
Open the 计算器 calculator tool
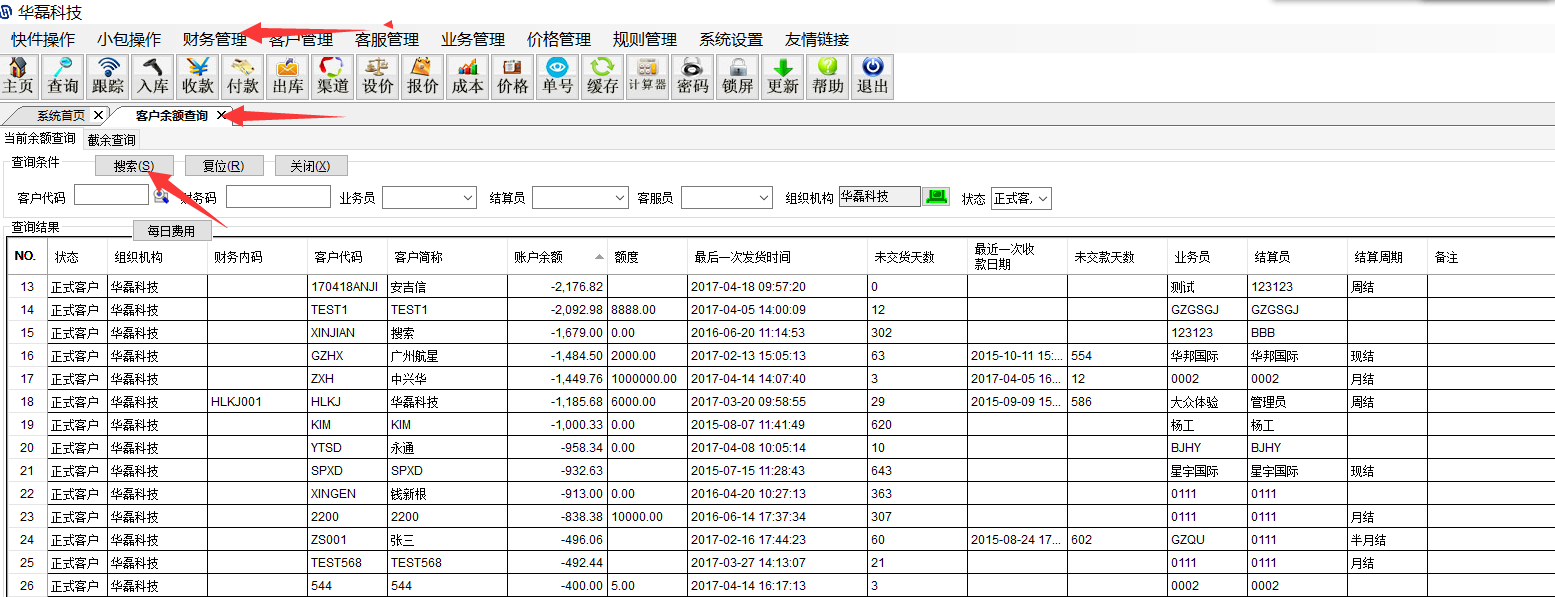[647, 76]
